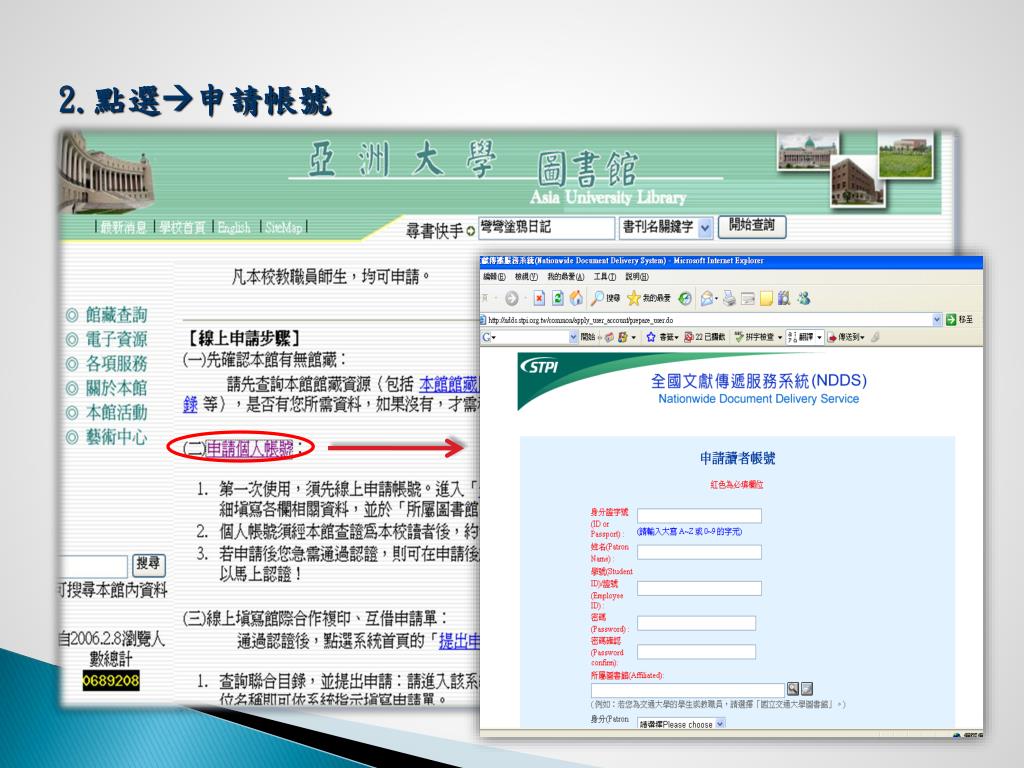Click the Refresh toolbar icon

pyautogui.click(x=557, y=298)
